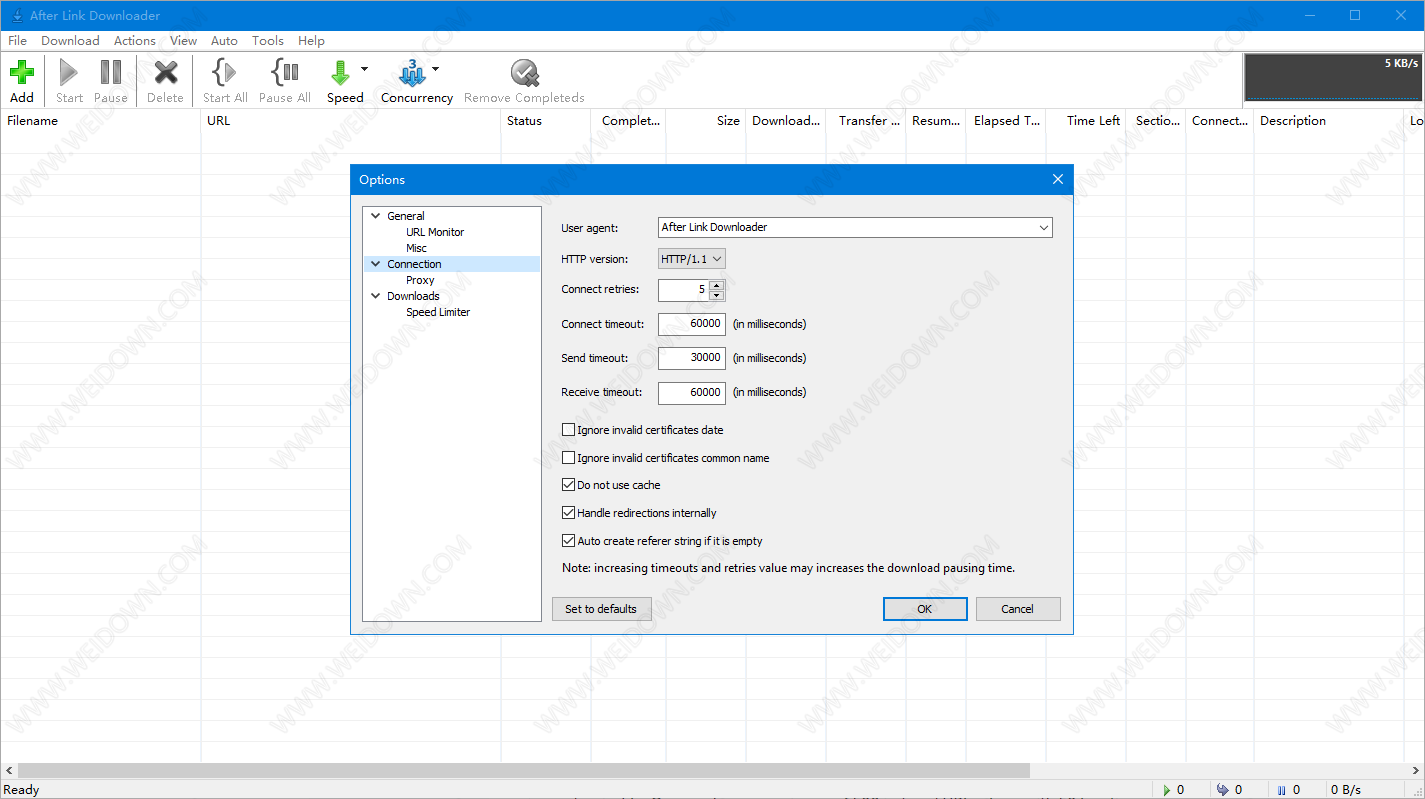Click the app icon in title bar
The height and width of the screenshot is (799, 1425).
click(x=17, y=15)
